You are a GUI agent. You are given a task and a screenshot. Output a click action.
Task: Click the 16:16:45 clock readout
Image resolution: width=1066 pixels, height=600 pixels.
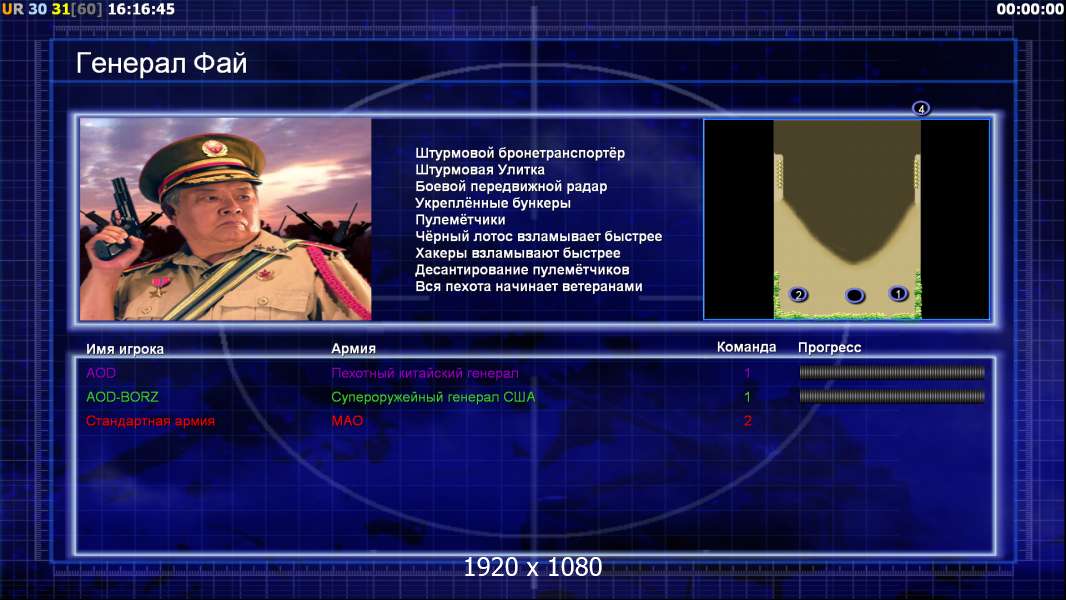141,9
